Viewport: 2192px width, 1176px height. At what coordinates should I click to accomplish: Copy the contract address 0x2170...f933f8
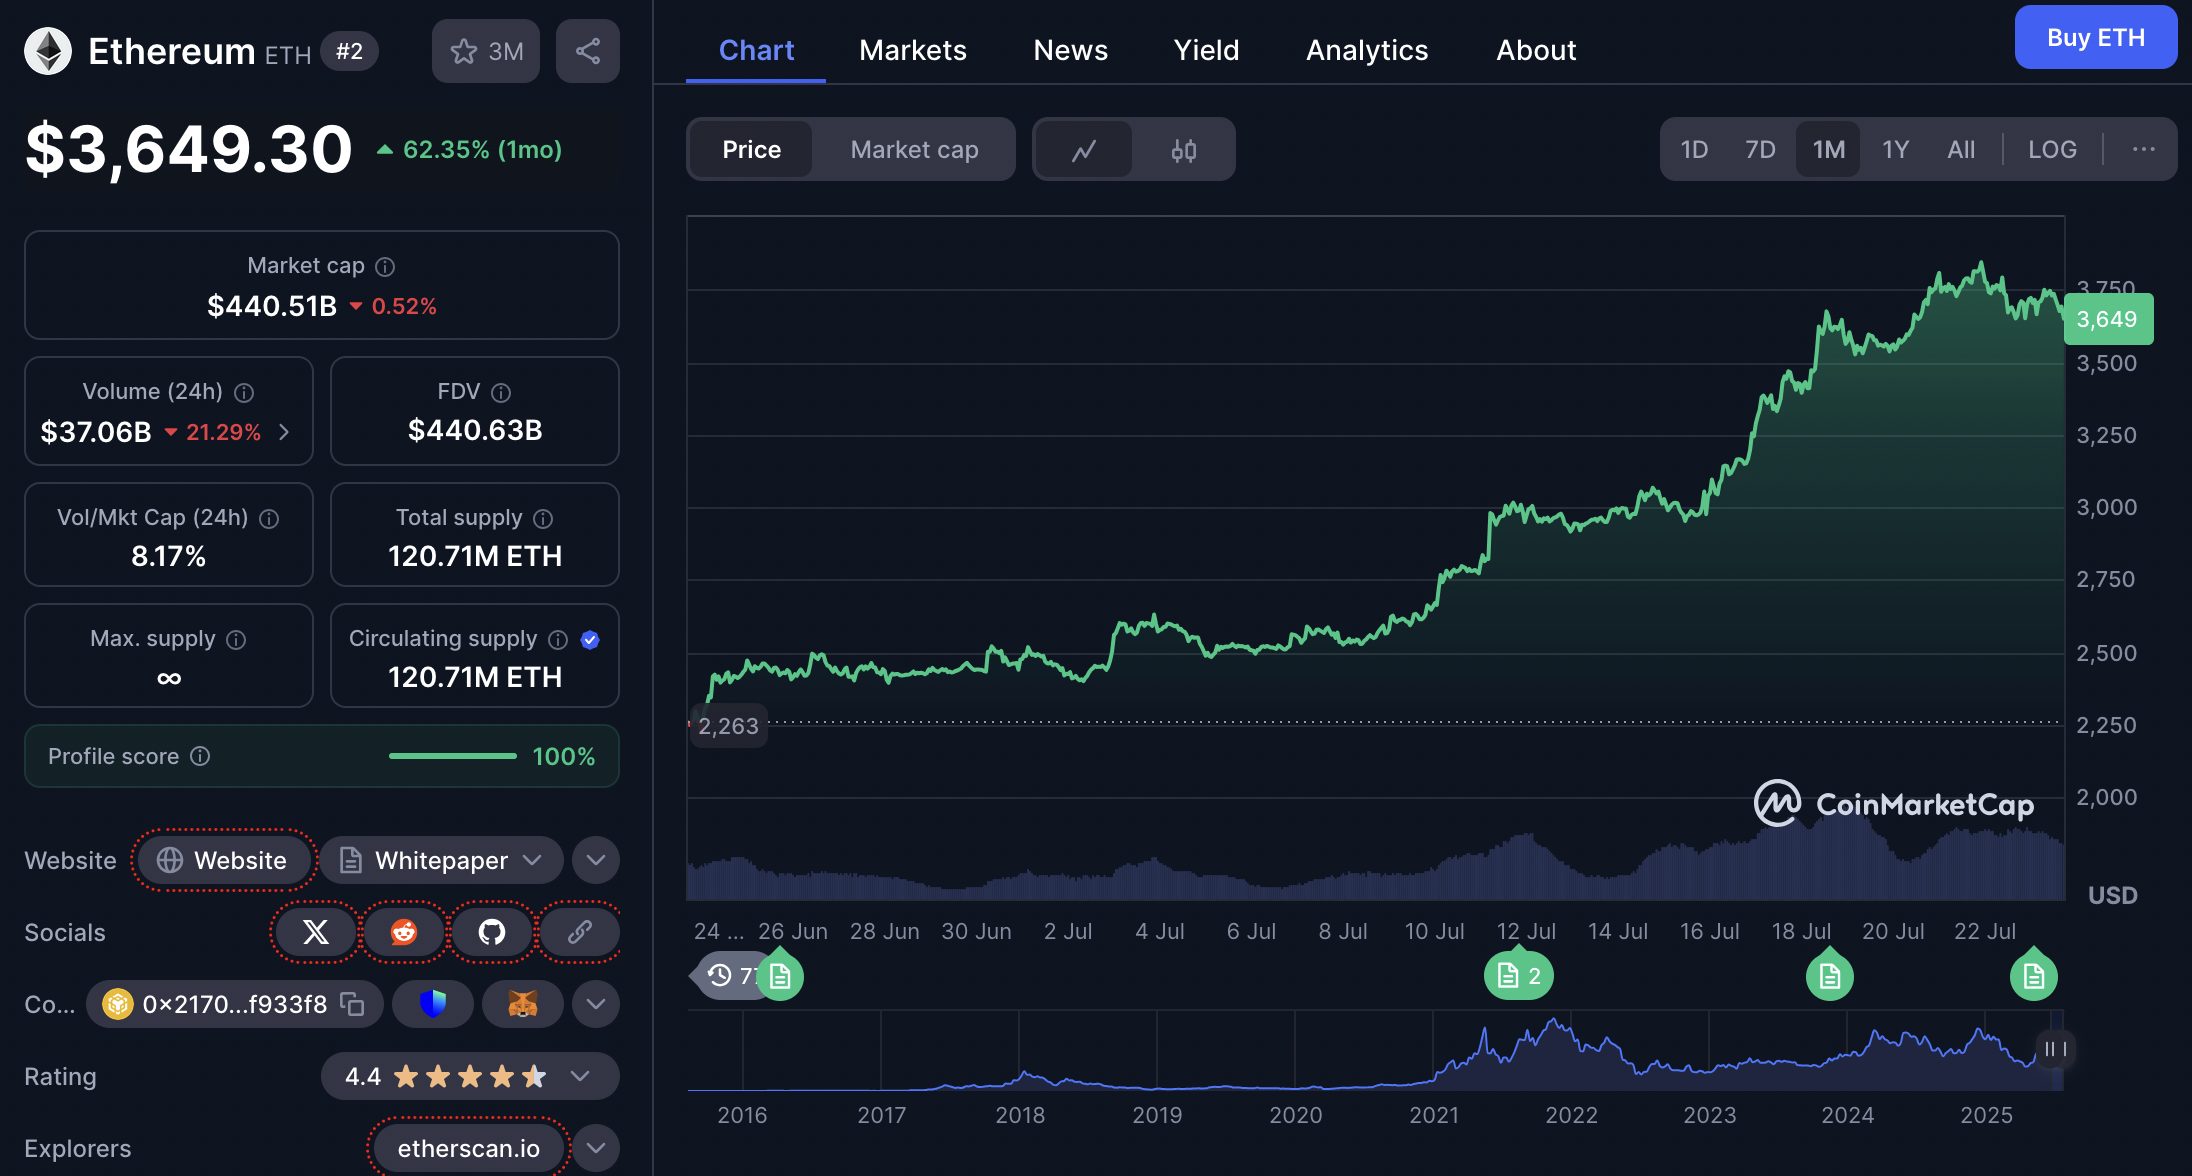point(352,1004)
